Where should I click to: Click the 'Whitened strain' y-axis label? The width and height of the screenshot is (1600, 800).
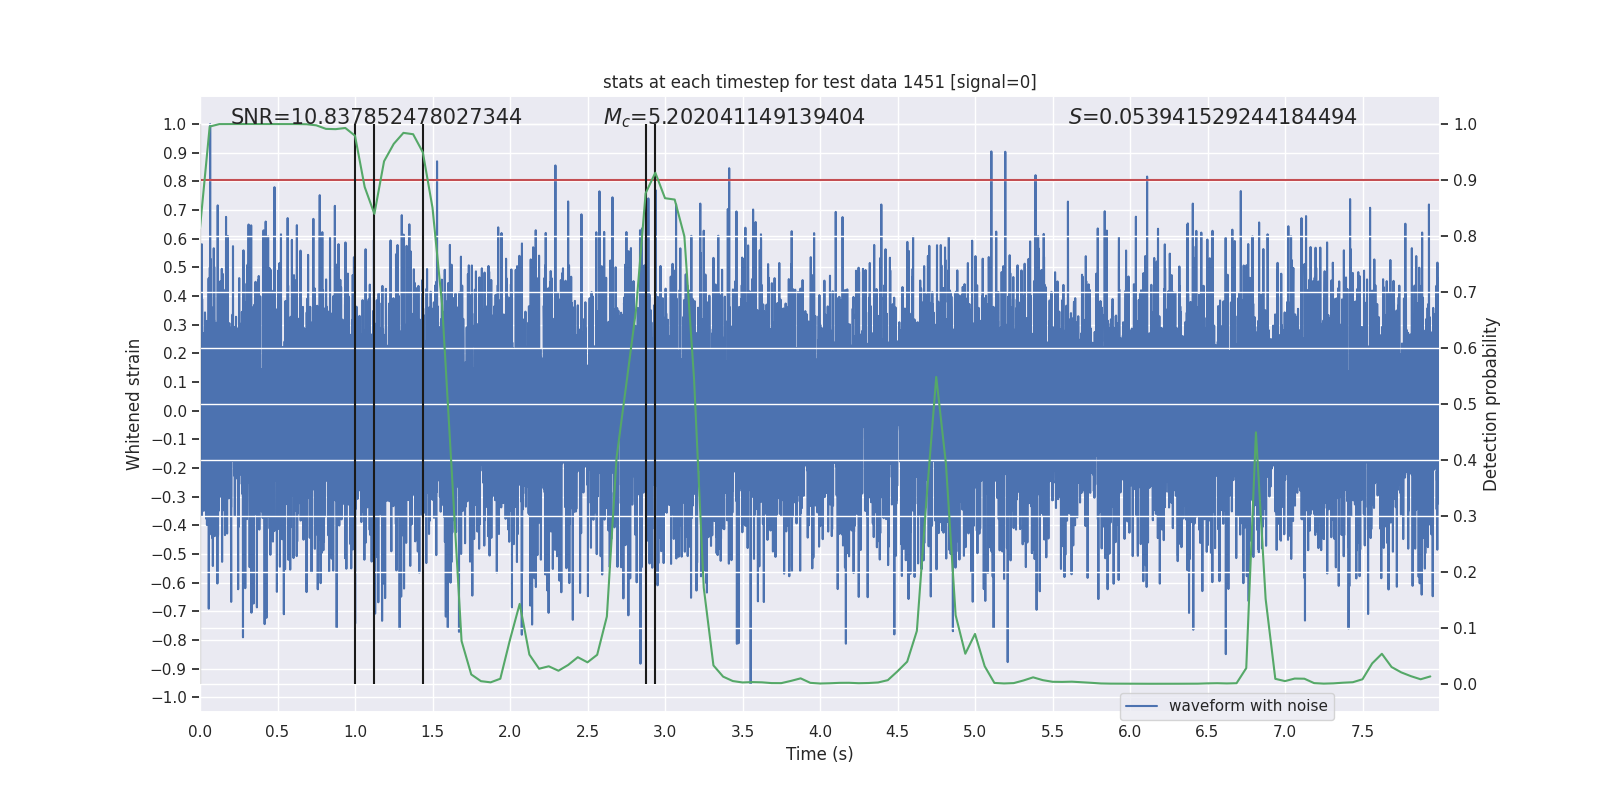[x=134, y=404]
